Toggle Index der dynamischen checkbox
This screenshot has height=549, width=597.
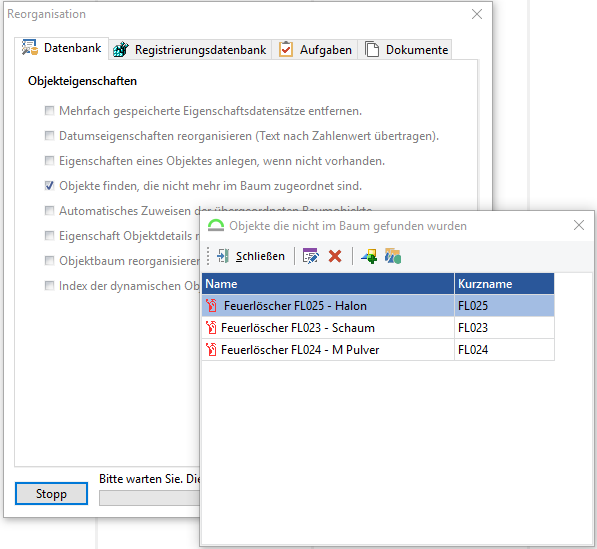(x=49, y=286)
